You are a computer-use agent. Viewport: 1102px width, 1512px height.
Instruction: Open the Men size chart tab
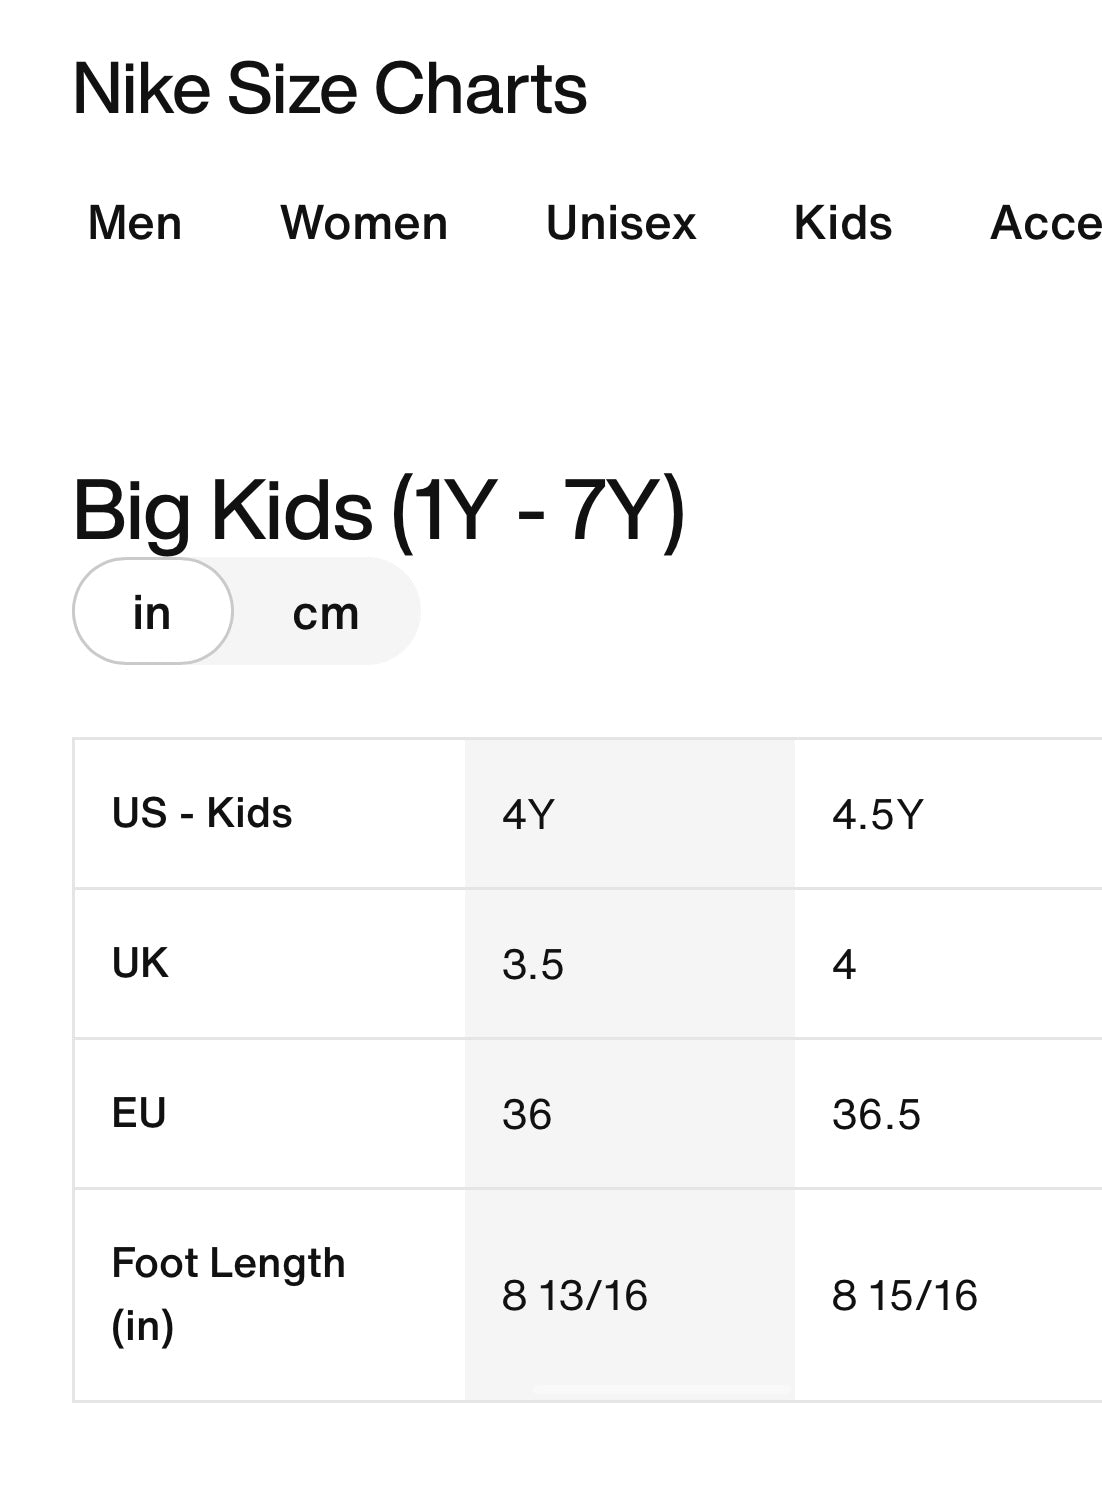[x=135, y=223]
